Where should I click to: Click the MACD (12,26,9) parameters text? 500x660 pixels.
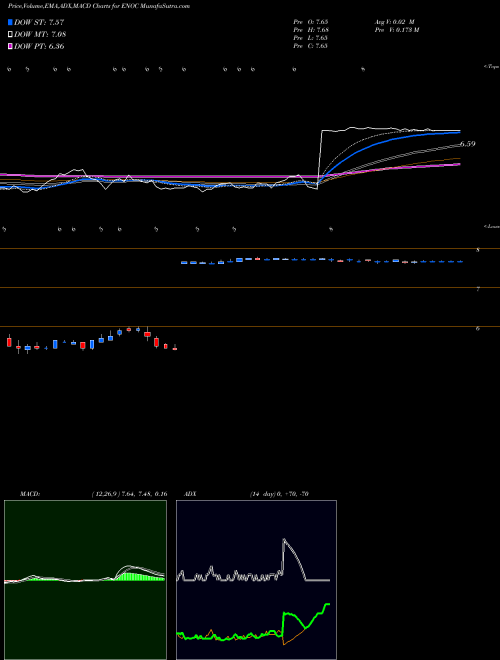click(130, 494)
